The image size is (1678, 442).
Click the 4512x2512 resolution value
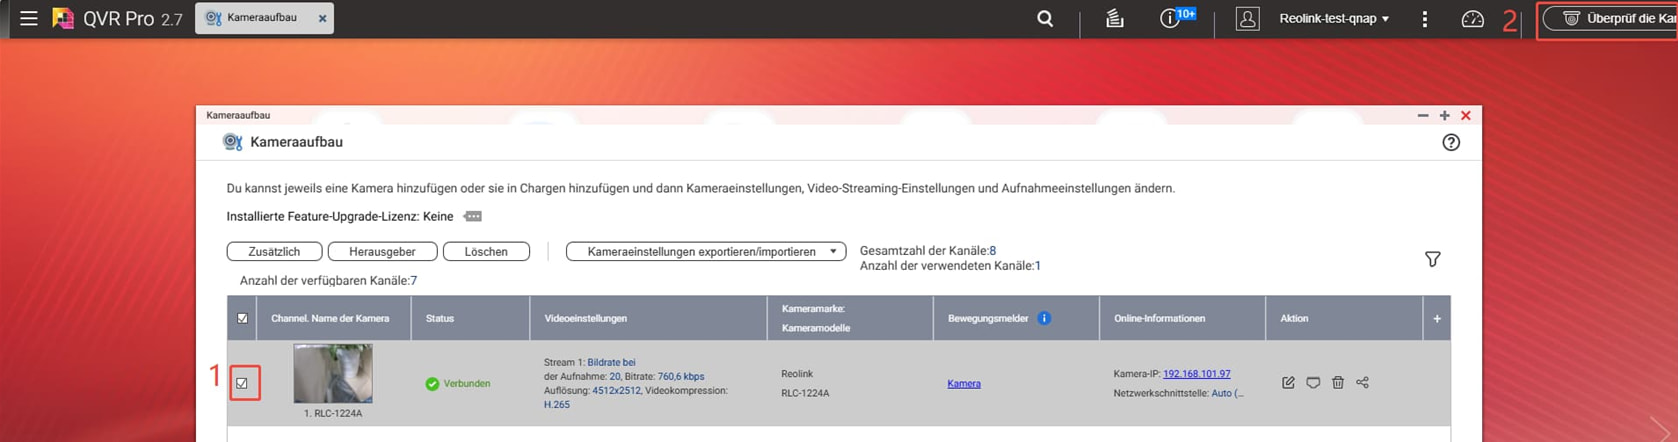[x=616, y=390]
